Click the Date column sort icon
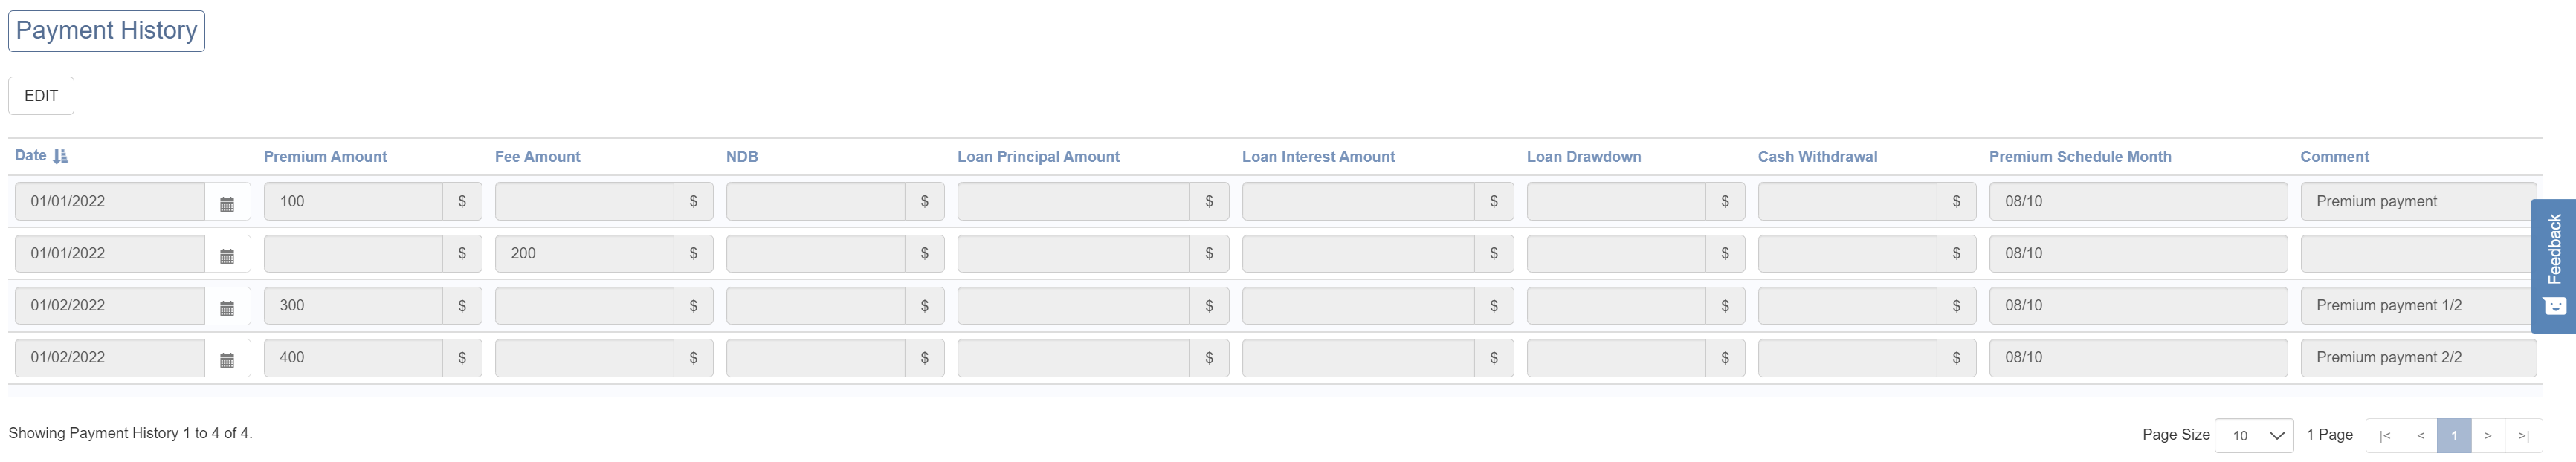Viewport: 2576px width, 462px height. click(60, 156)
